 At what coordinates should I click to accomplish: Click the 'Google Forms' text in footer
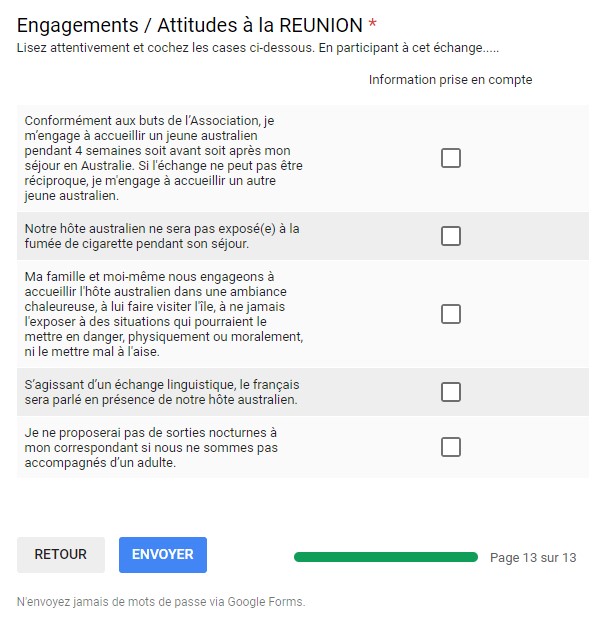265,602
